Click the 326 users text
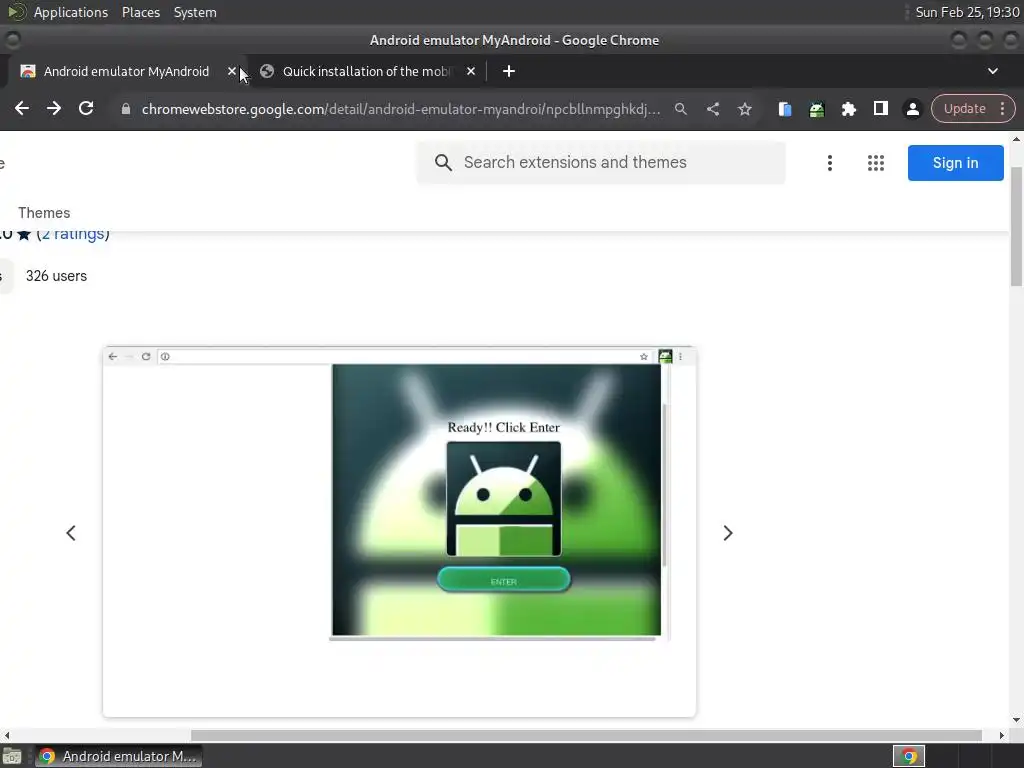This screenshot has height=768, width=1024. click(56, 276)
